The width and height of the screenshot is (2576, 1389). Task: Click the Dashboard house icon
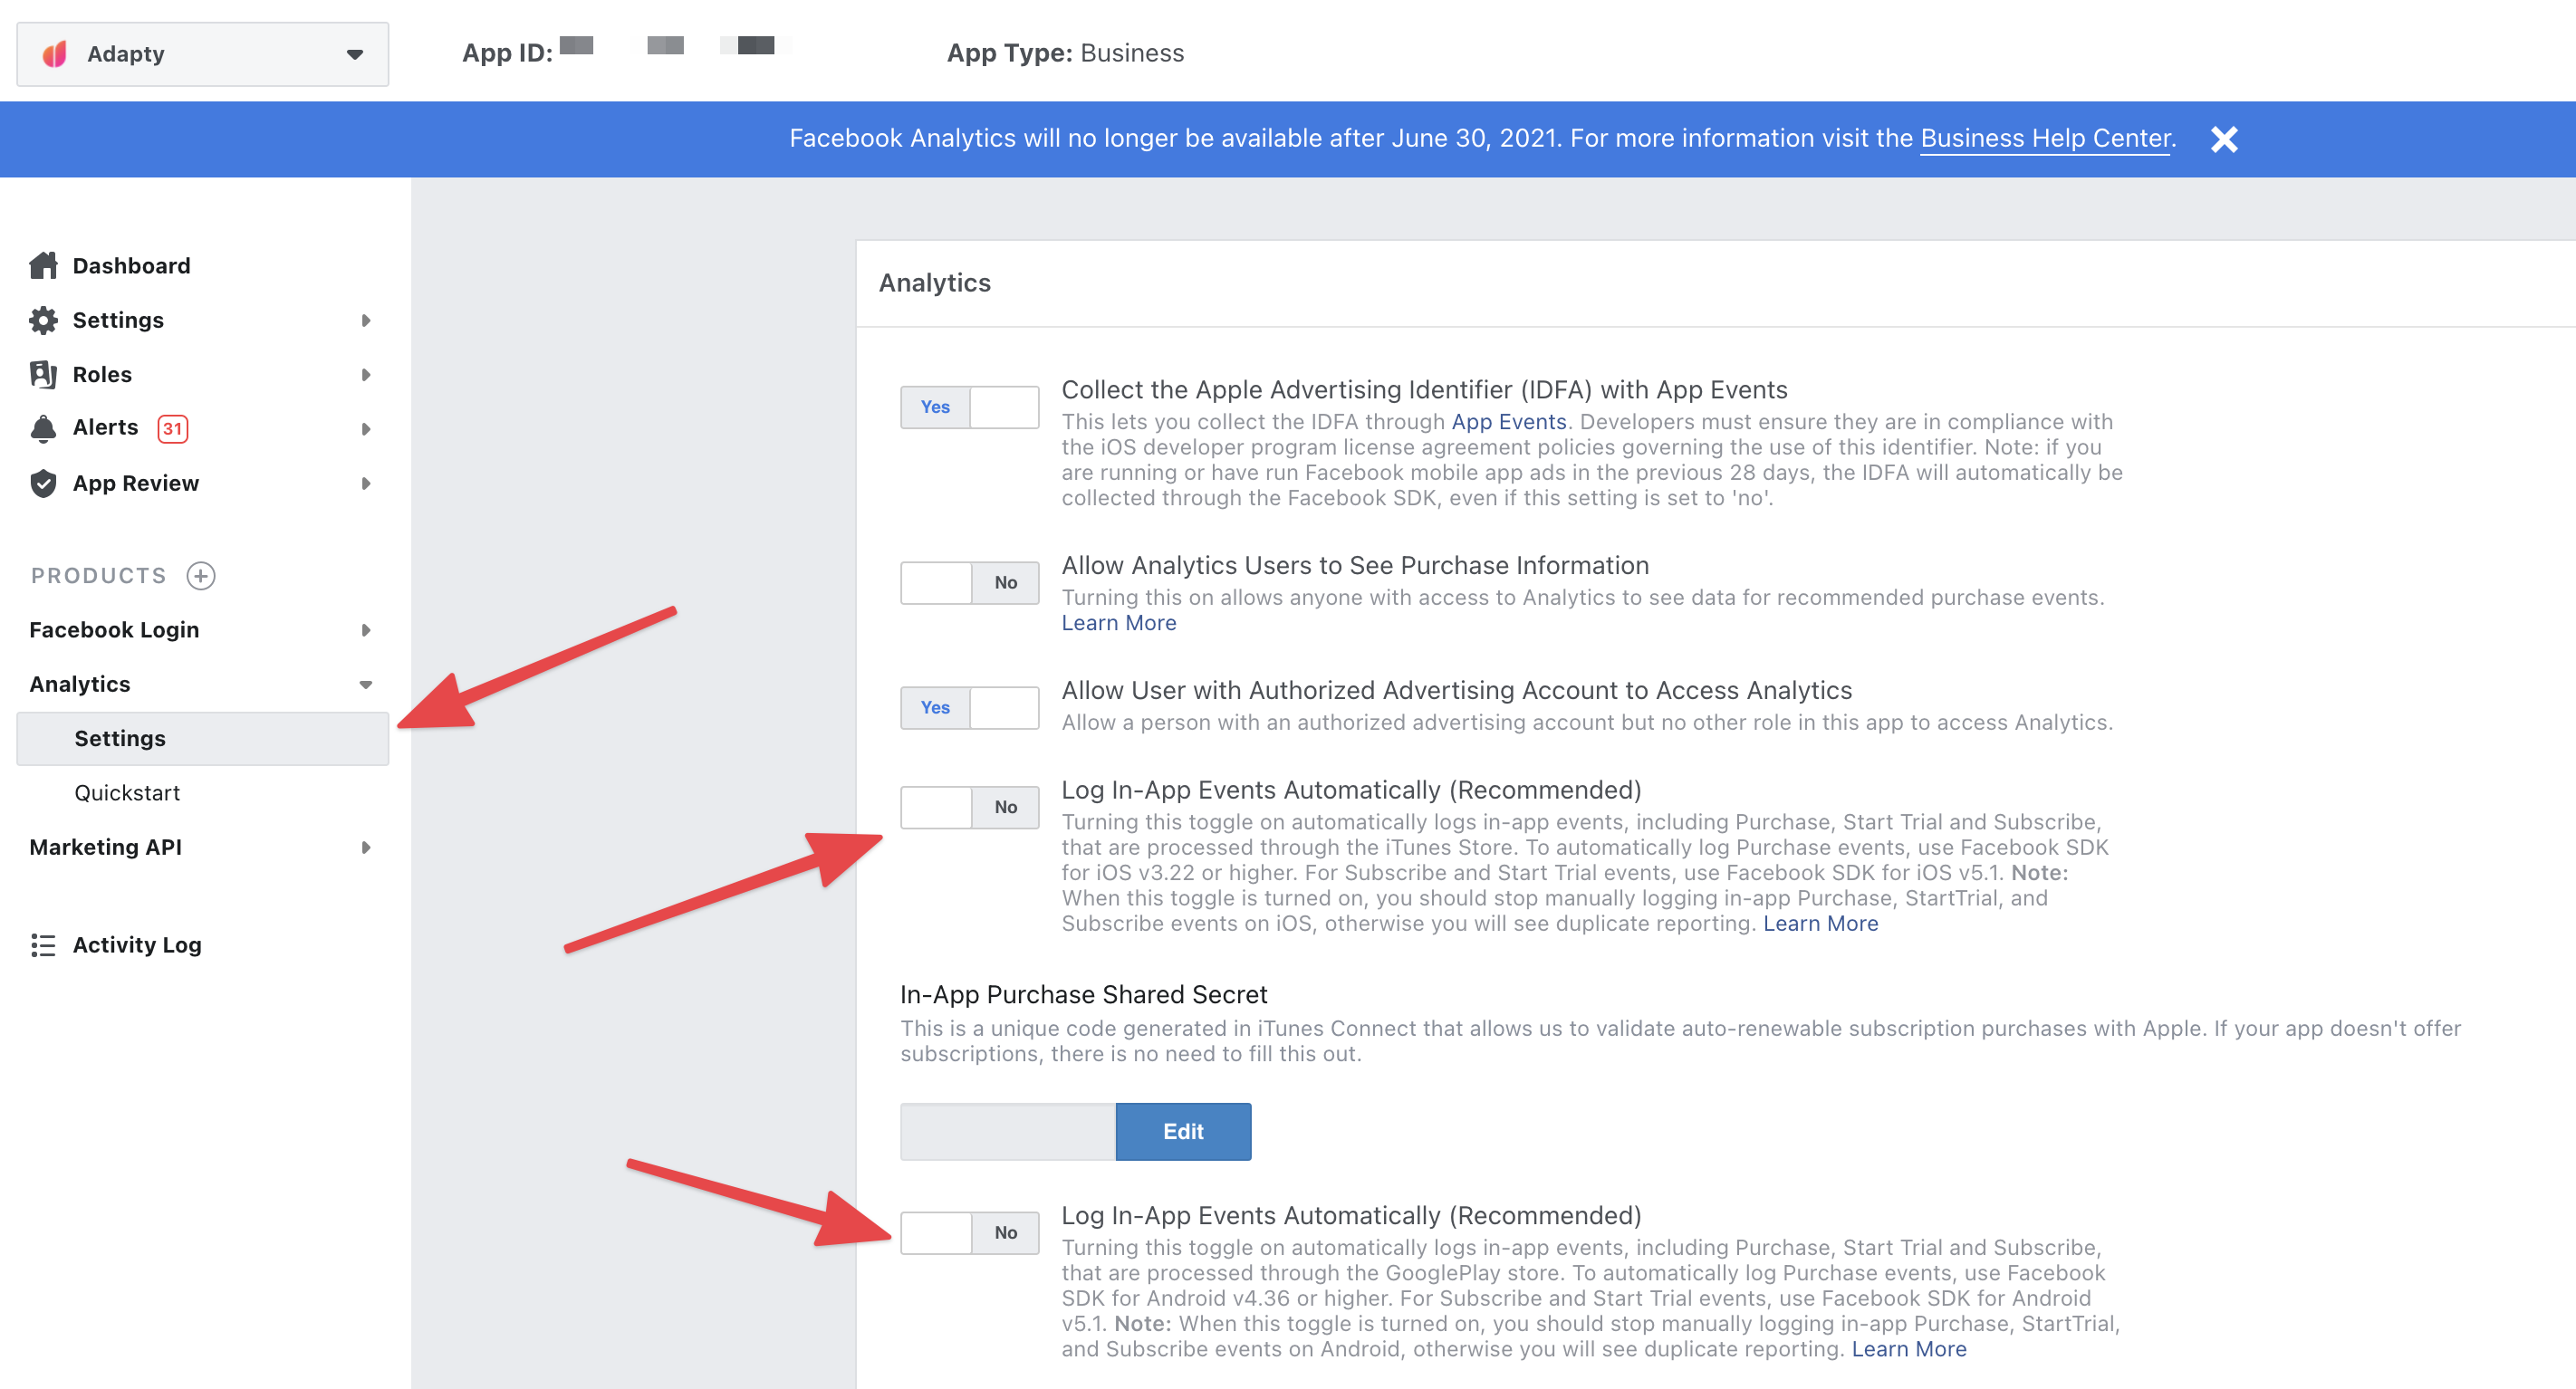pos(43,265)
